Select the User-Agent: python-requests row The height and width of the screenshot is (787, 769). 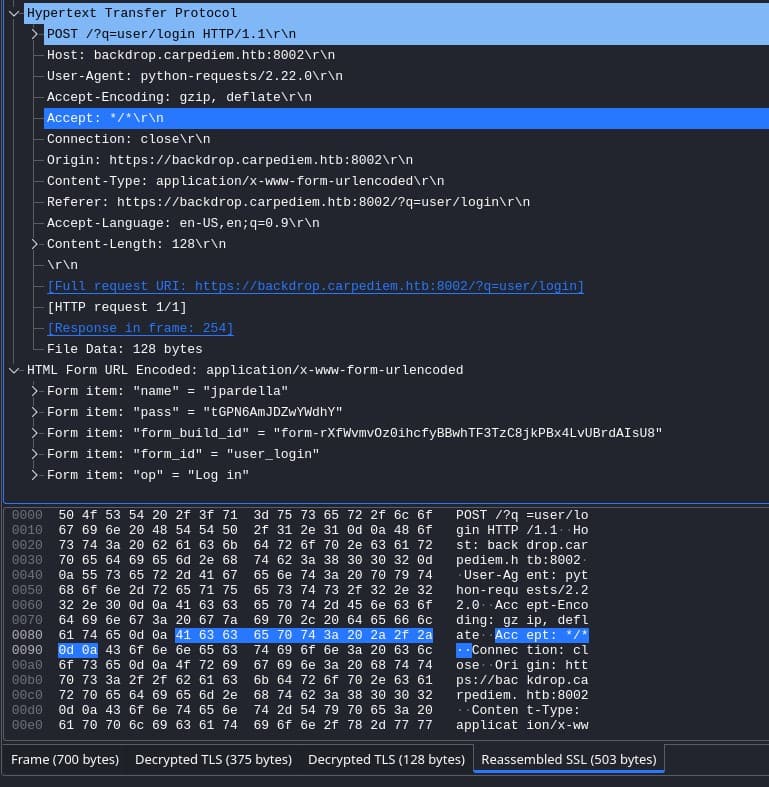[407, 76]
